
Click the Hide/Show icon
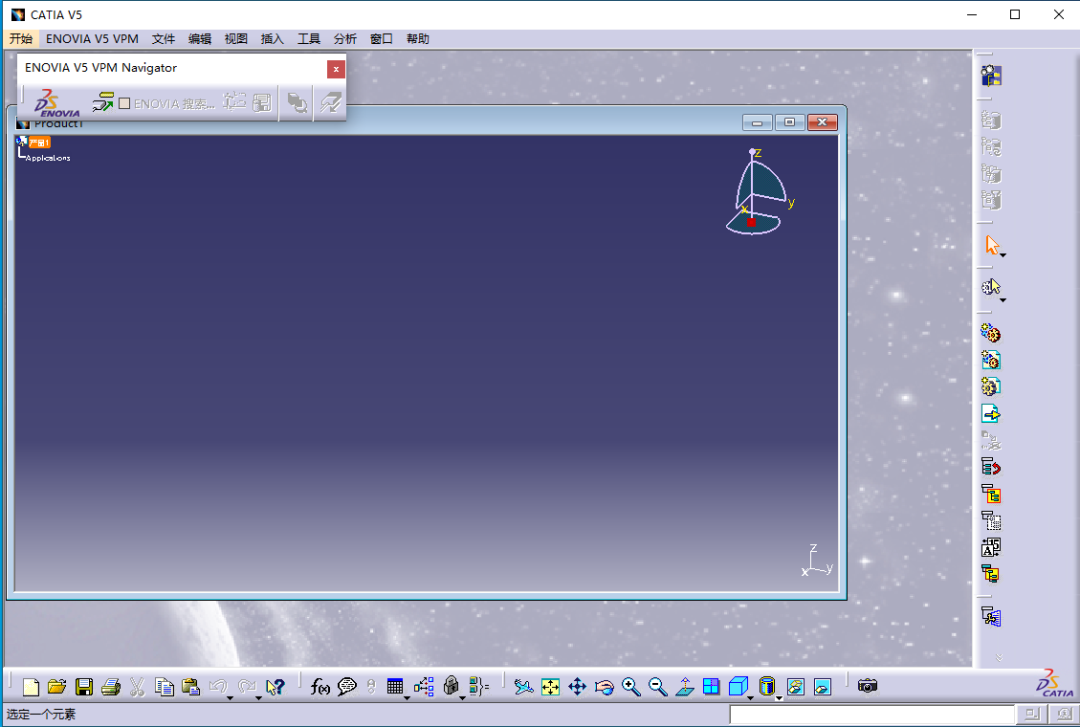click(796, 686)
